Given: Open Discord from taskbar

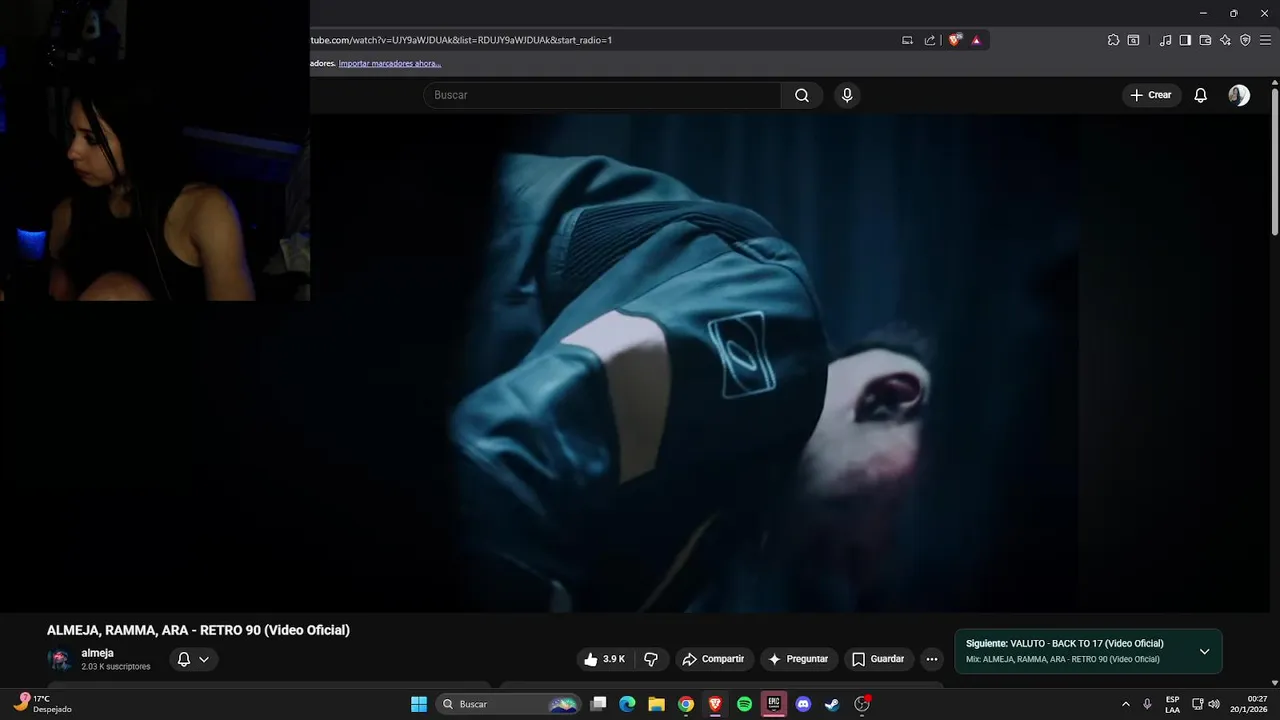Looking at the screenshot, I should [x=803, y=704].
